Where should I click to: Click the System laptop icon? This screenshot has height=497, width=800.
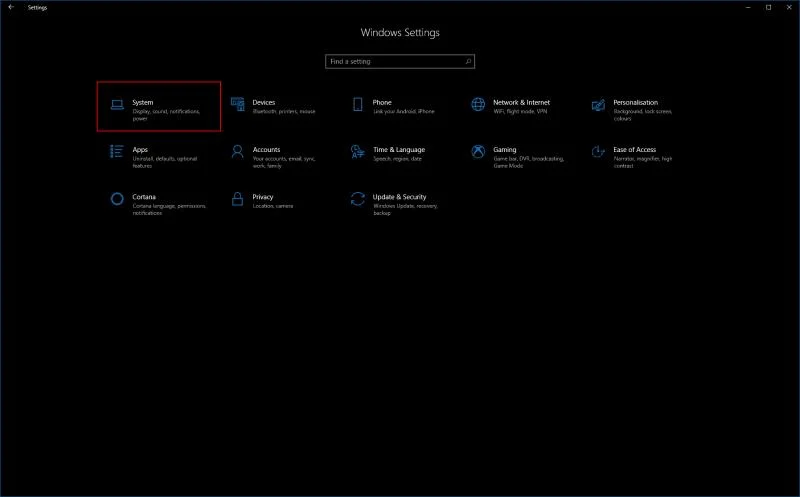tap(117, 105)
